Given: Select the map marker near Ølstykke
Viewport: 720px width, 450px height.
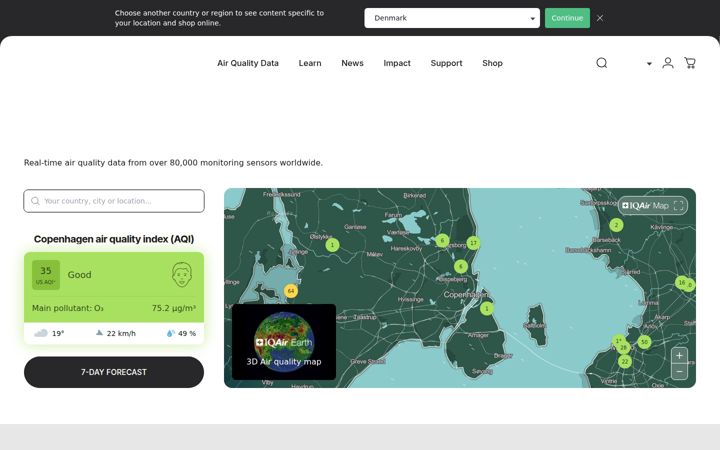Looking at the screenshot, I should 332,245.
